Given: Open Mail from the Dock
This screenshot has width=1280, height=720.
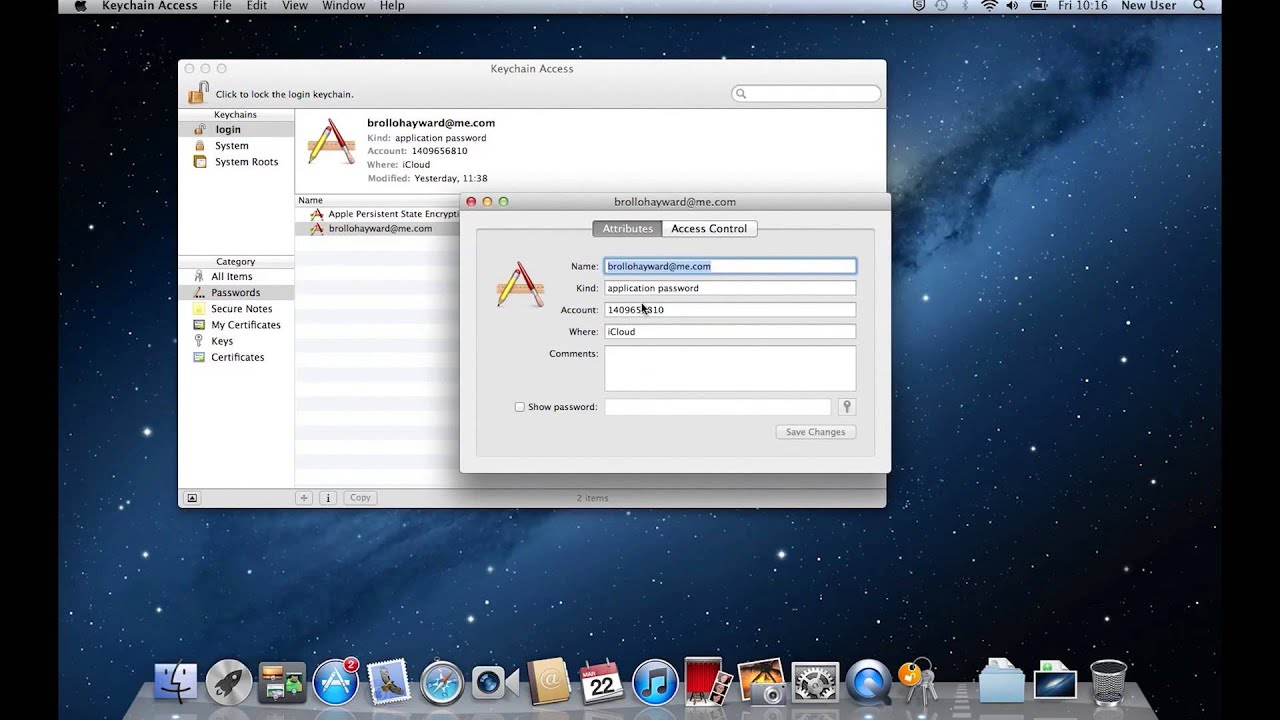Looking at the screenshot, I should point(388,682).
